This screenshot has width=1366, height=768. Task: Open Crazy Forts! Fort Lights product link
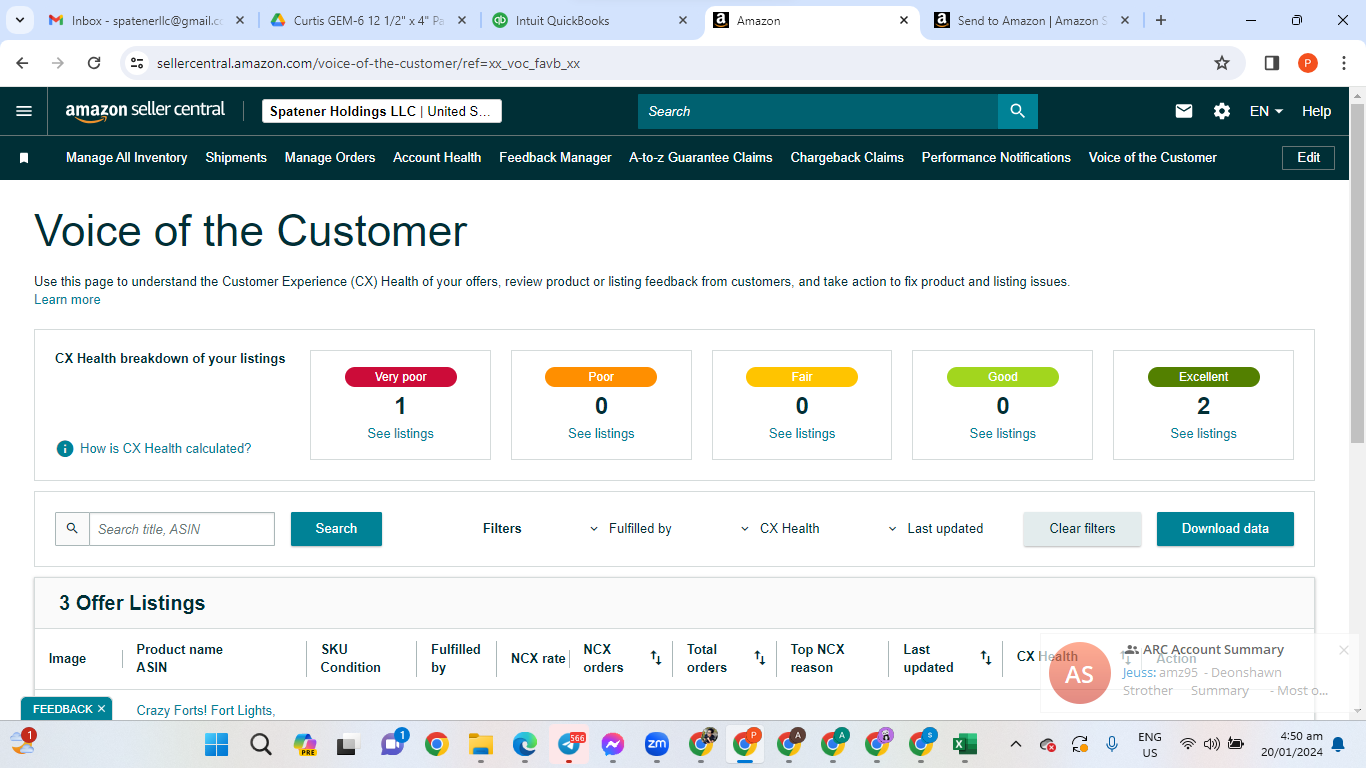pos(205,710)
